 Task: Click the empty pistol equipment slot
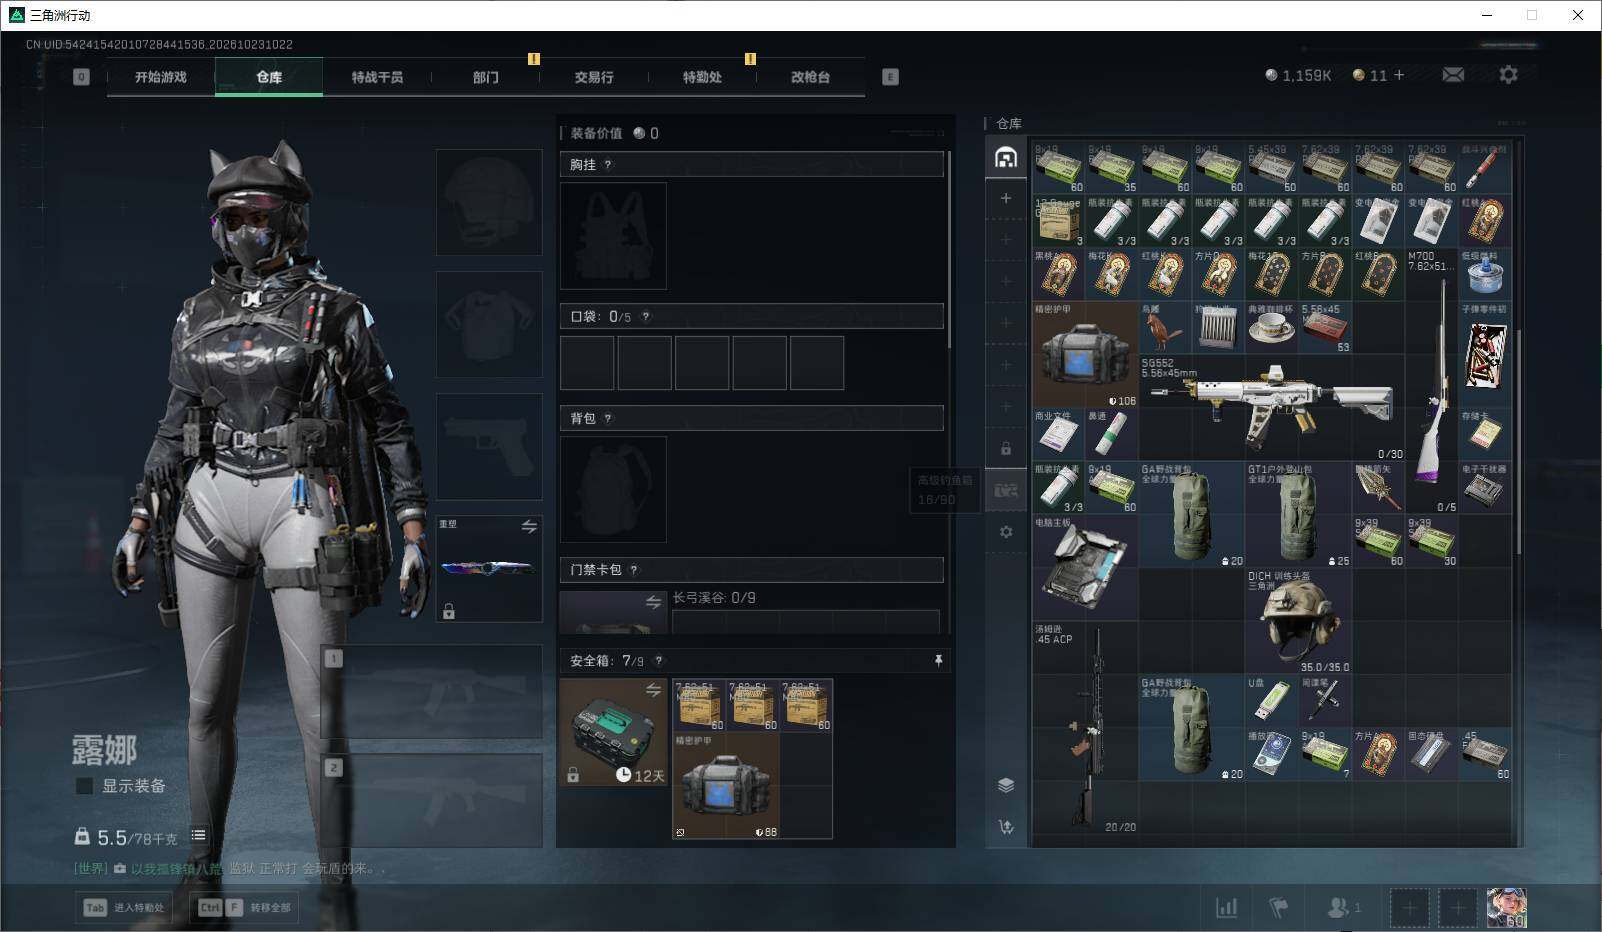point(489,446)
